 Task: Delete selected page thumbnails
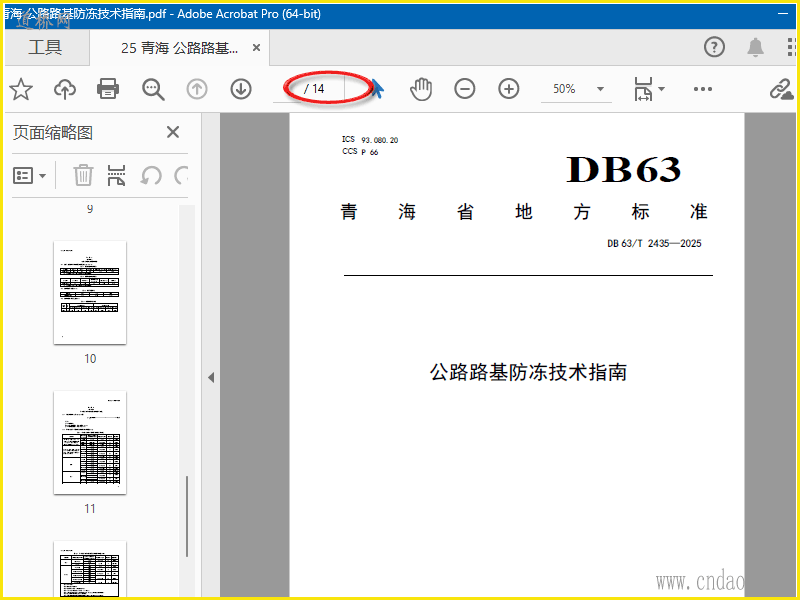pos(83,175)
